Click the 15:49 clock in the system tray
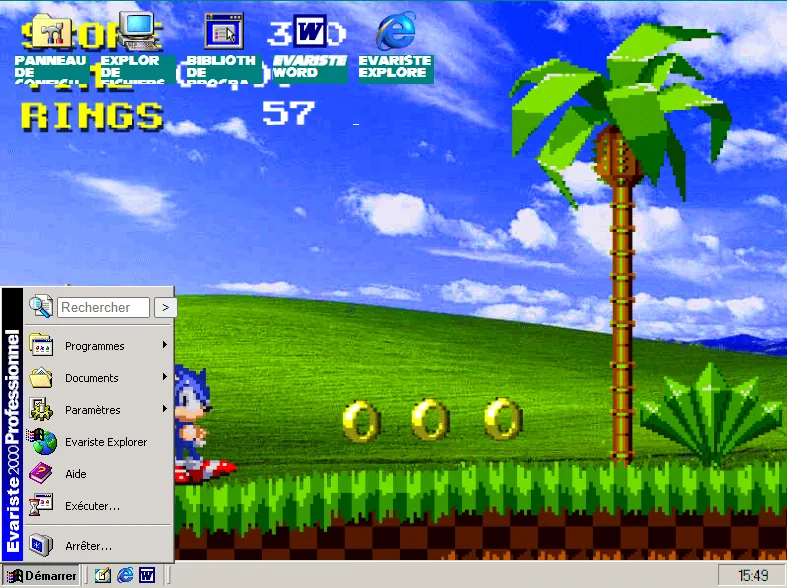The height and width of the screenshot is (588, 787). pyautogui.click(x=753, y=575)
